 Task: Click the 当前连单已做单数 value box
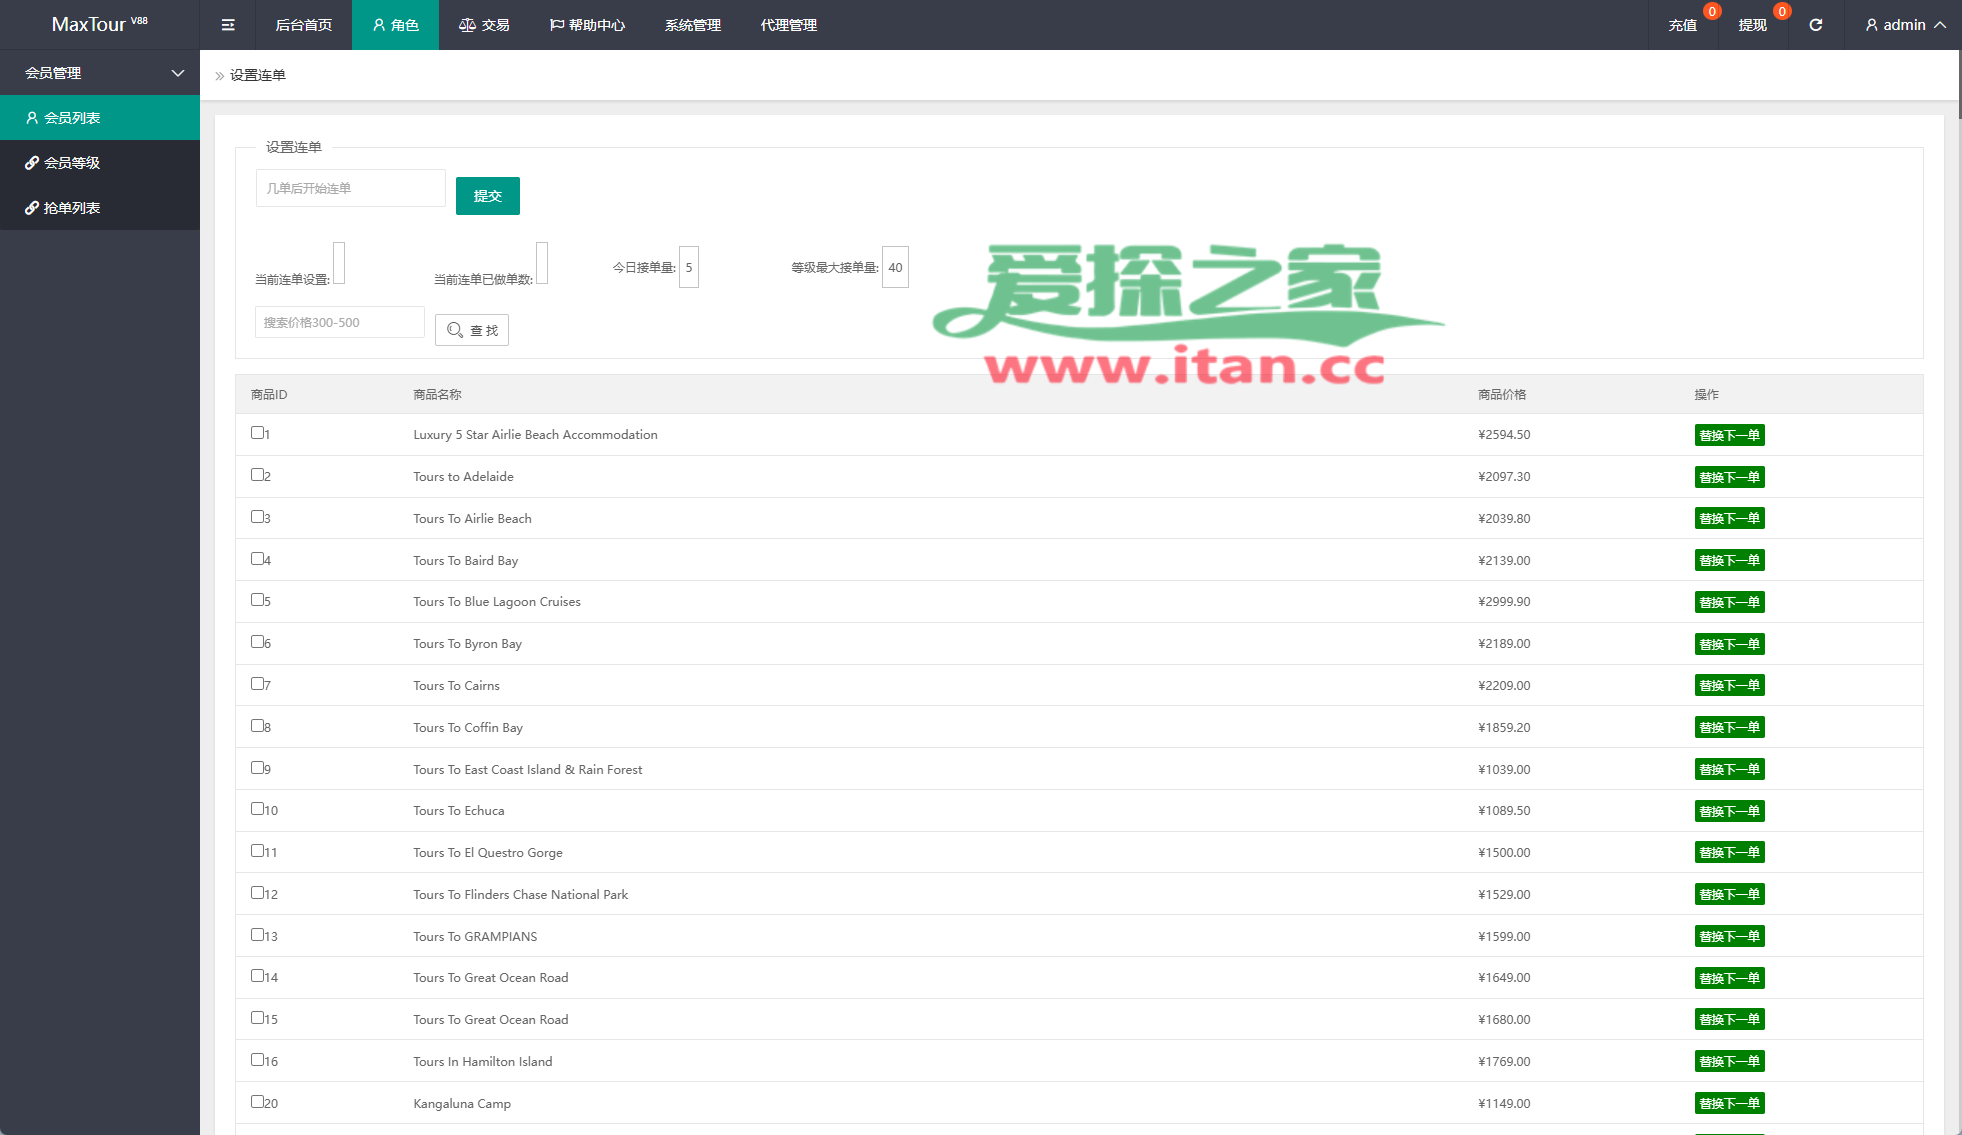coord(542,263)
